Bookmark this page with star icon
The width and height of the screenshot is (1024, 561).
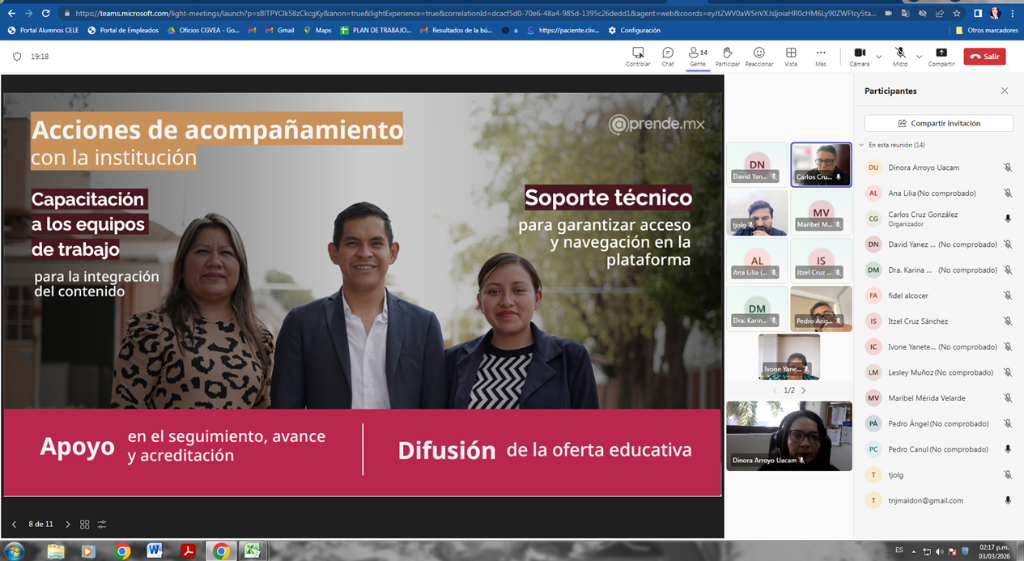point(957,13)
